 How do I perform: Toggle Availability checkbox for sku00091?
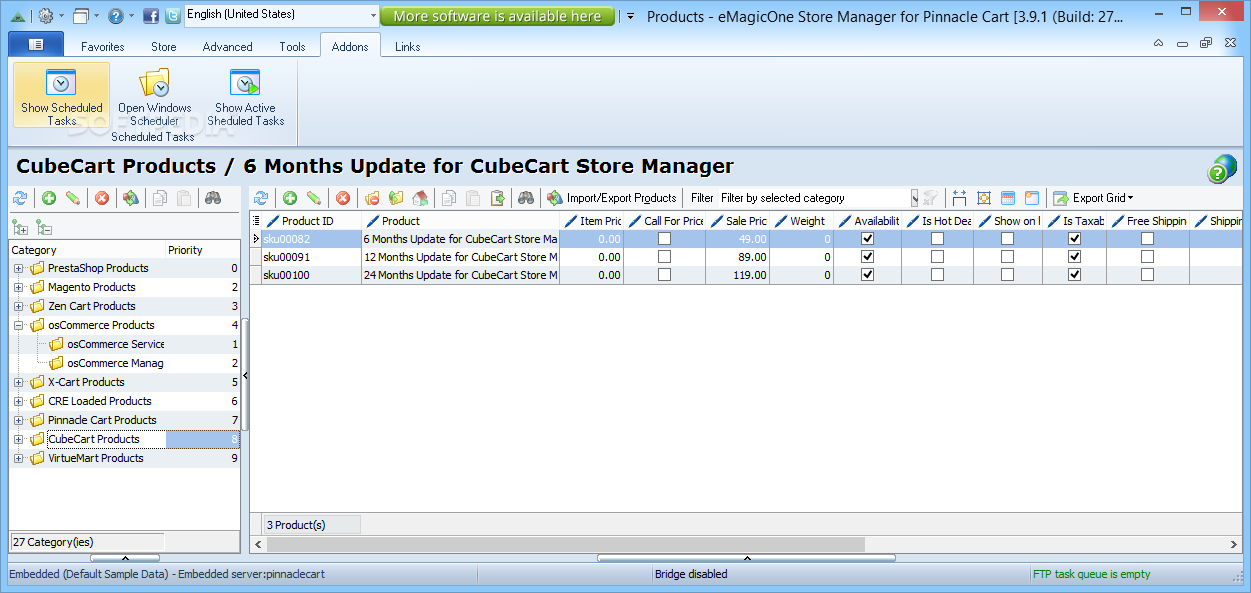pos(867,257)
